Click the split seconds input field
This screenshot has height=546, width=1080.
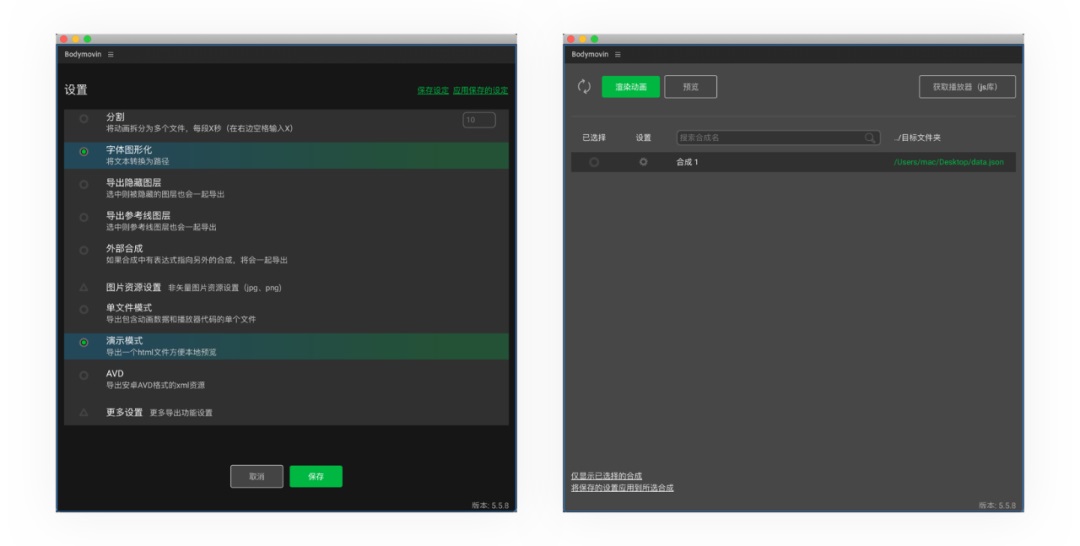(479, 120)
